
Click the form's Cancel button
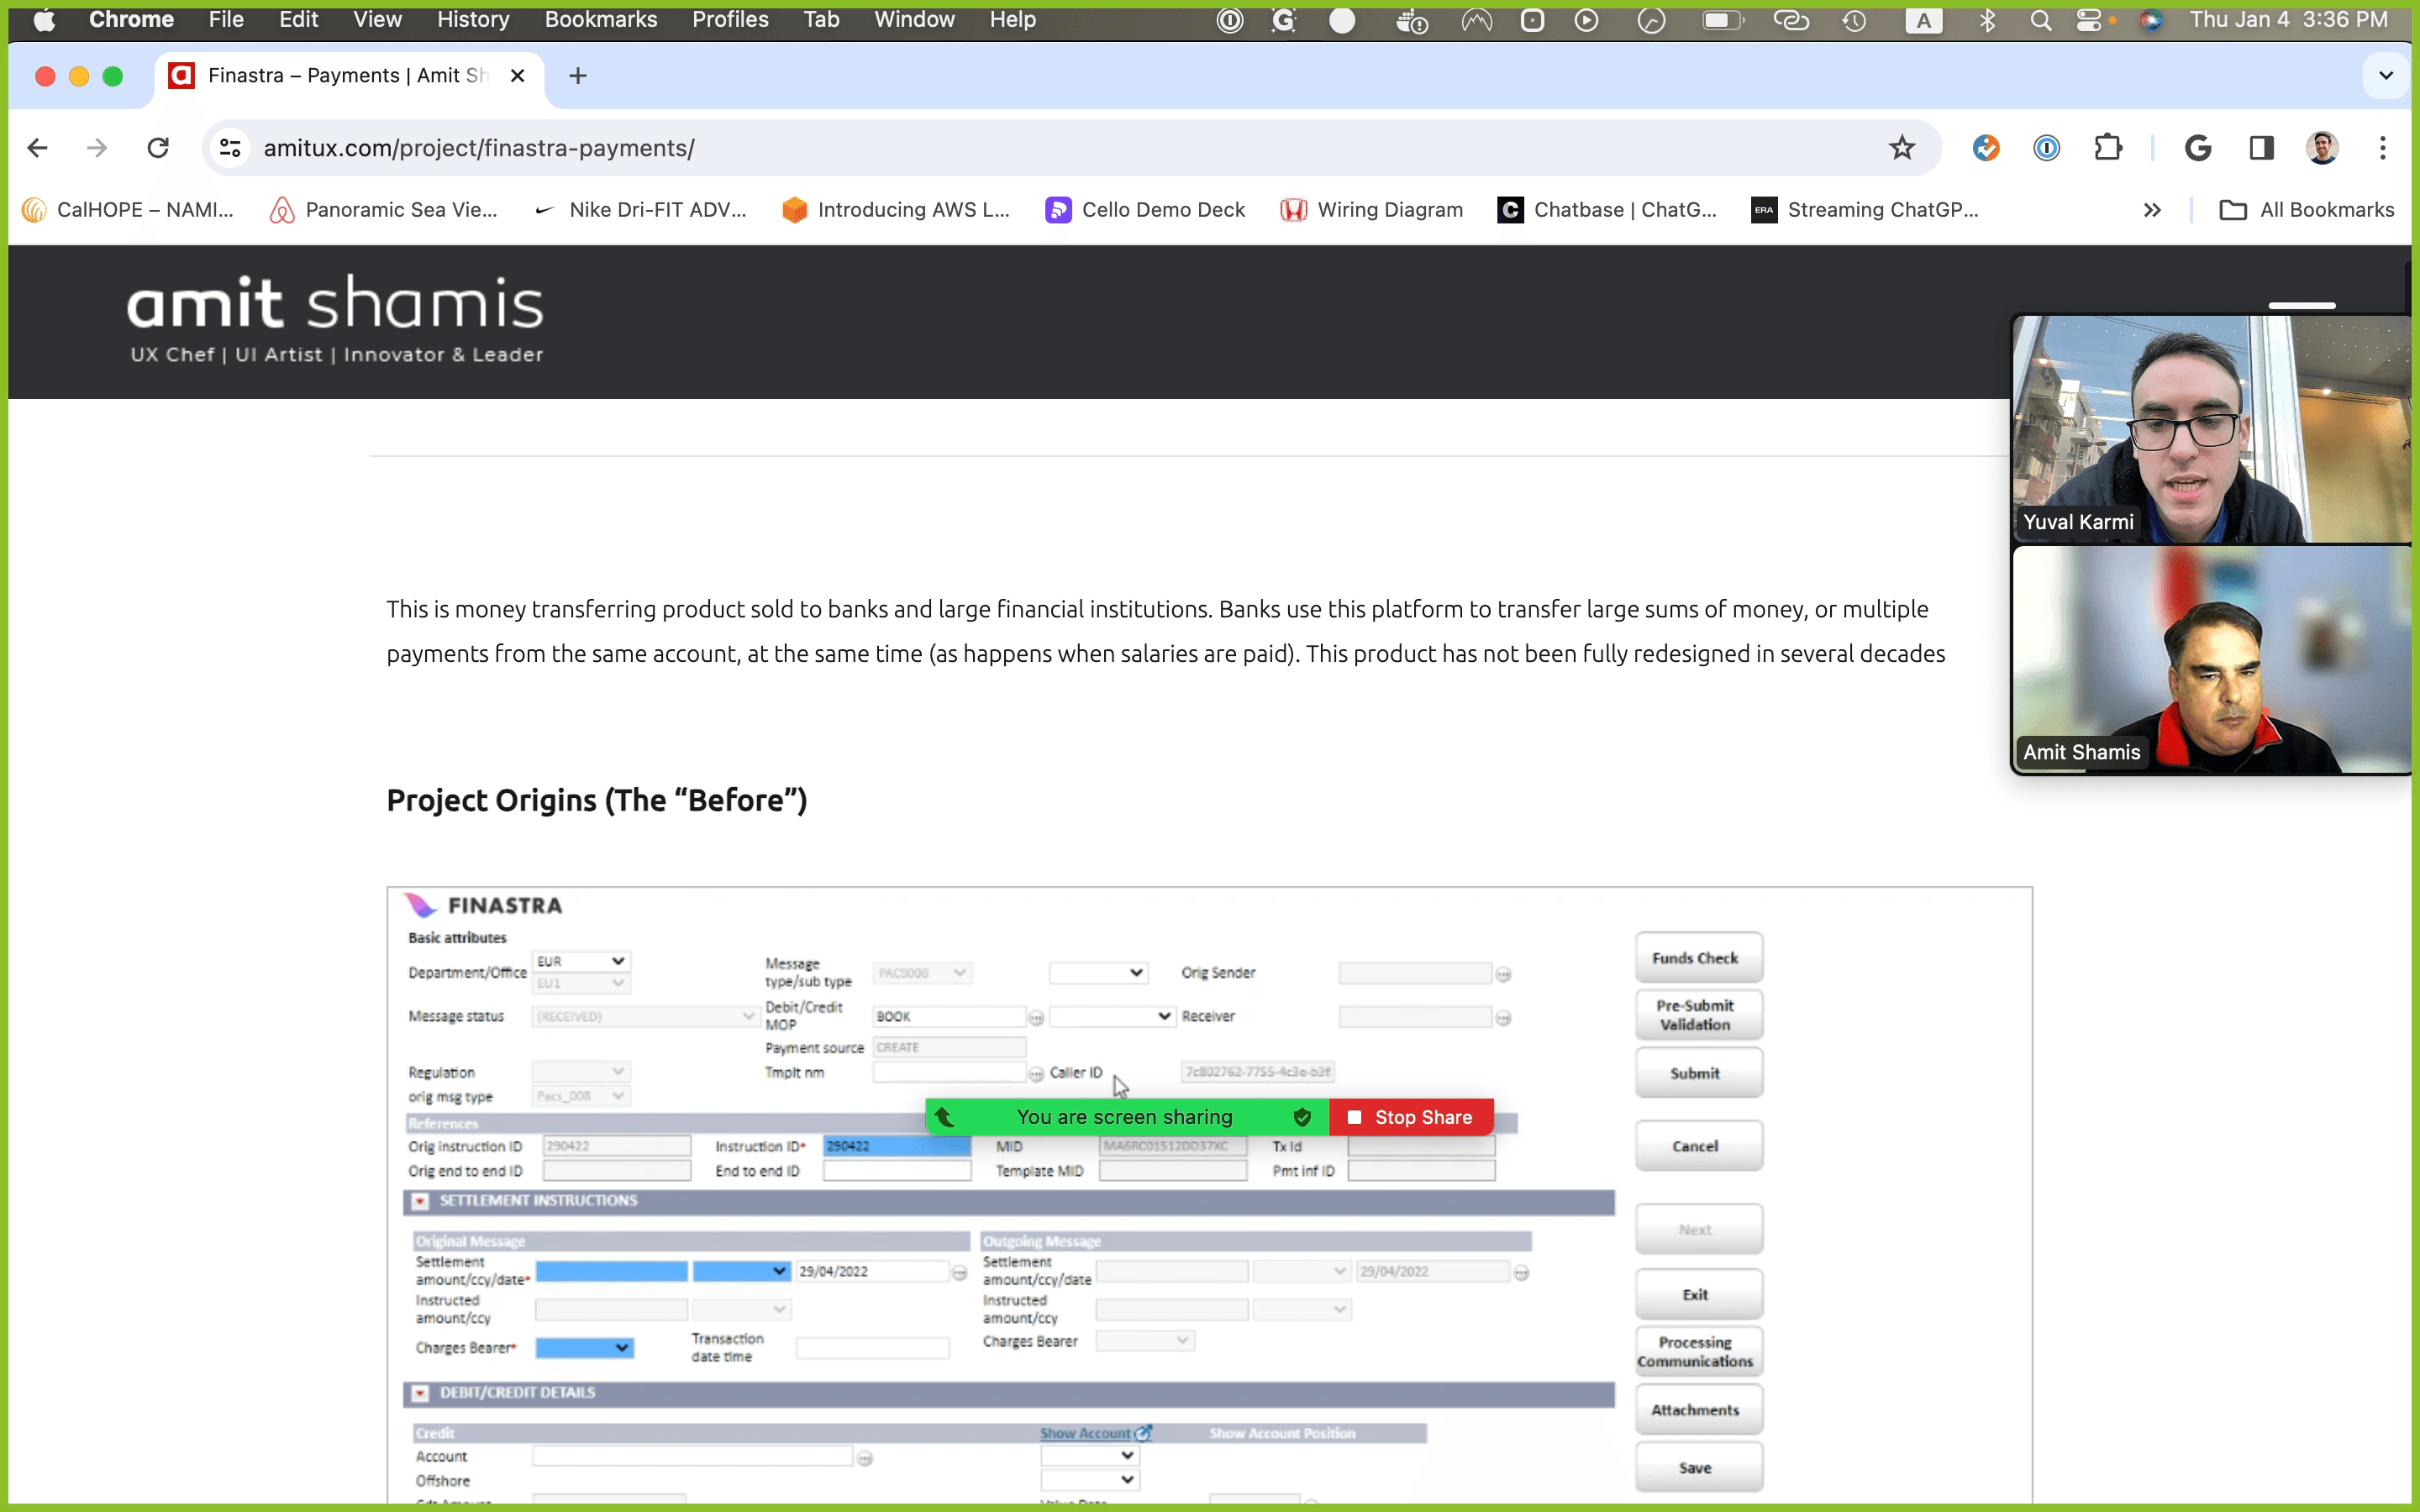[1698, 1146]
